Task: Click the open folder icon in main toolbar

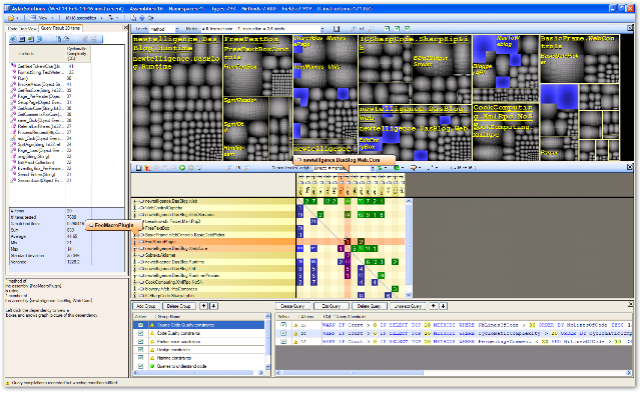Action: [x=11, y=18]
